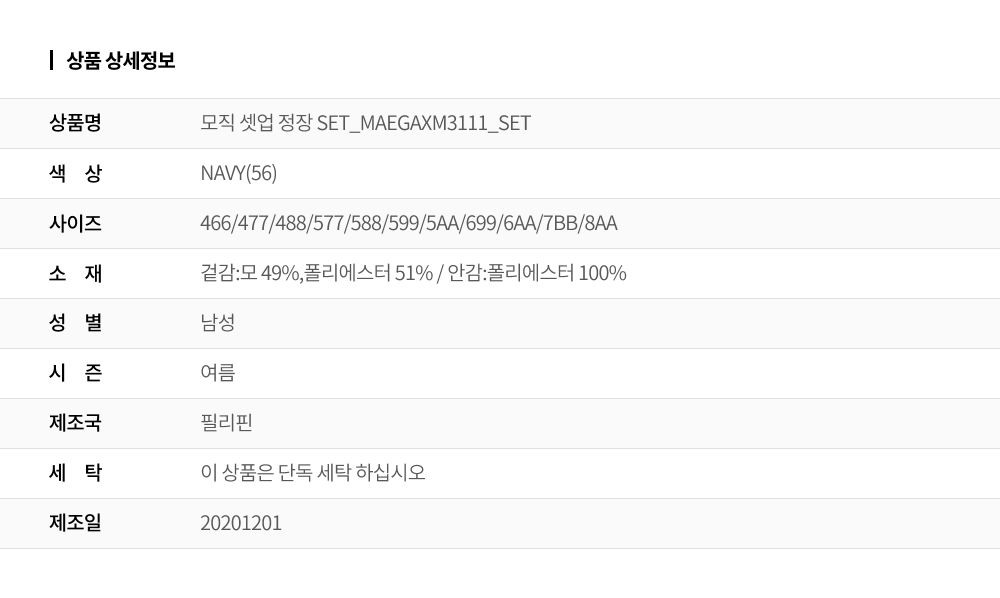Select the 제조국 row label

click(75, 423)
